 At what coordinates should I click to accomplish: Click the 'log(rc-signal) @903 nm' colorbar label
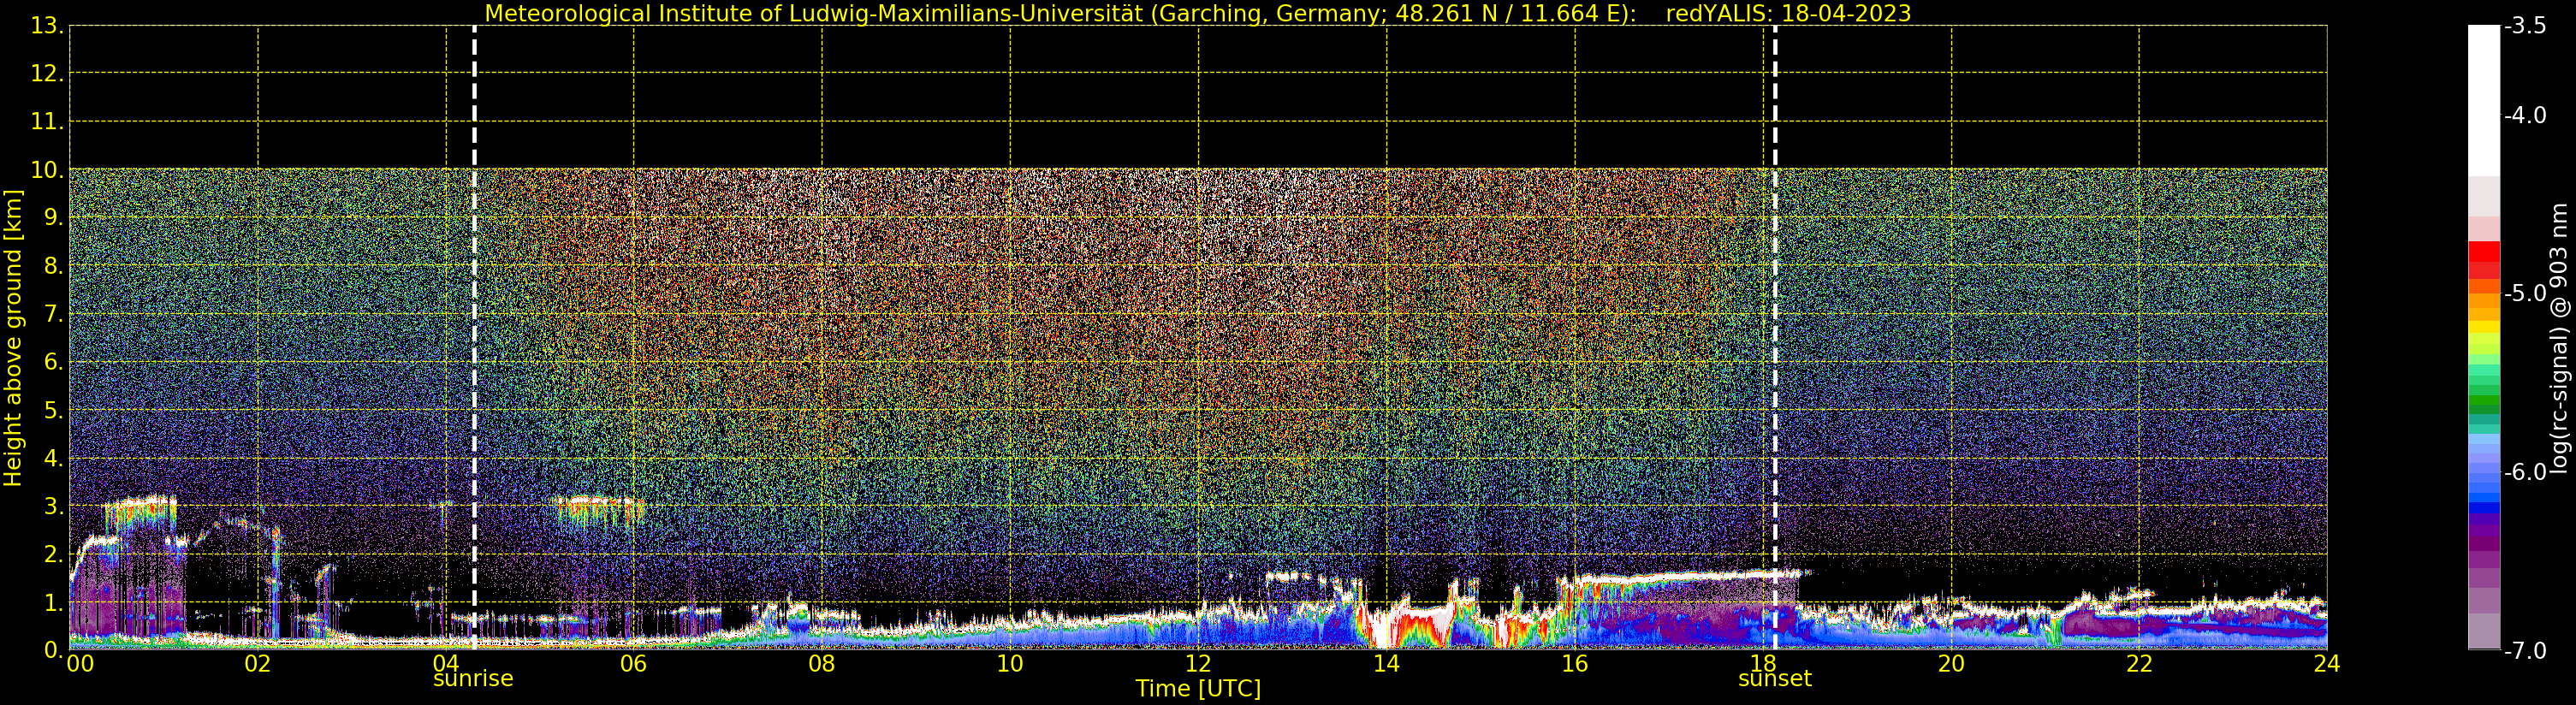pyautogui.click(x=2559, y=338)
